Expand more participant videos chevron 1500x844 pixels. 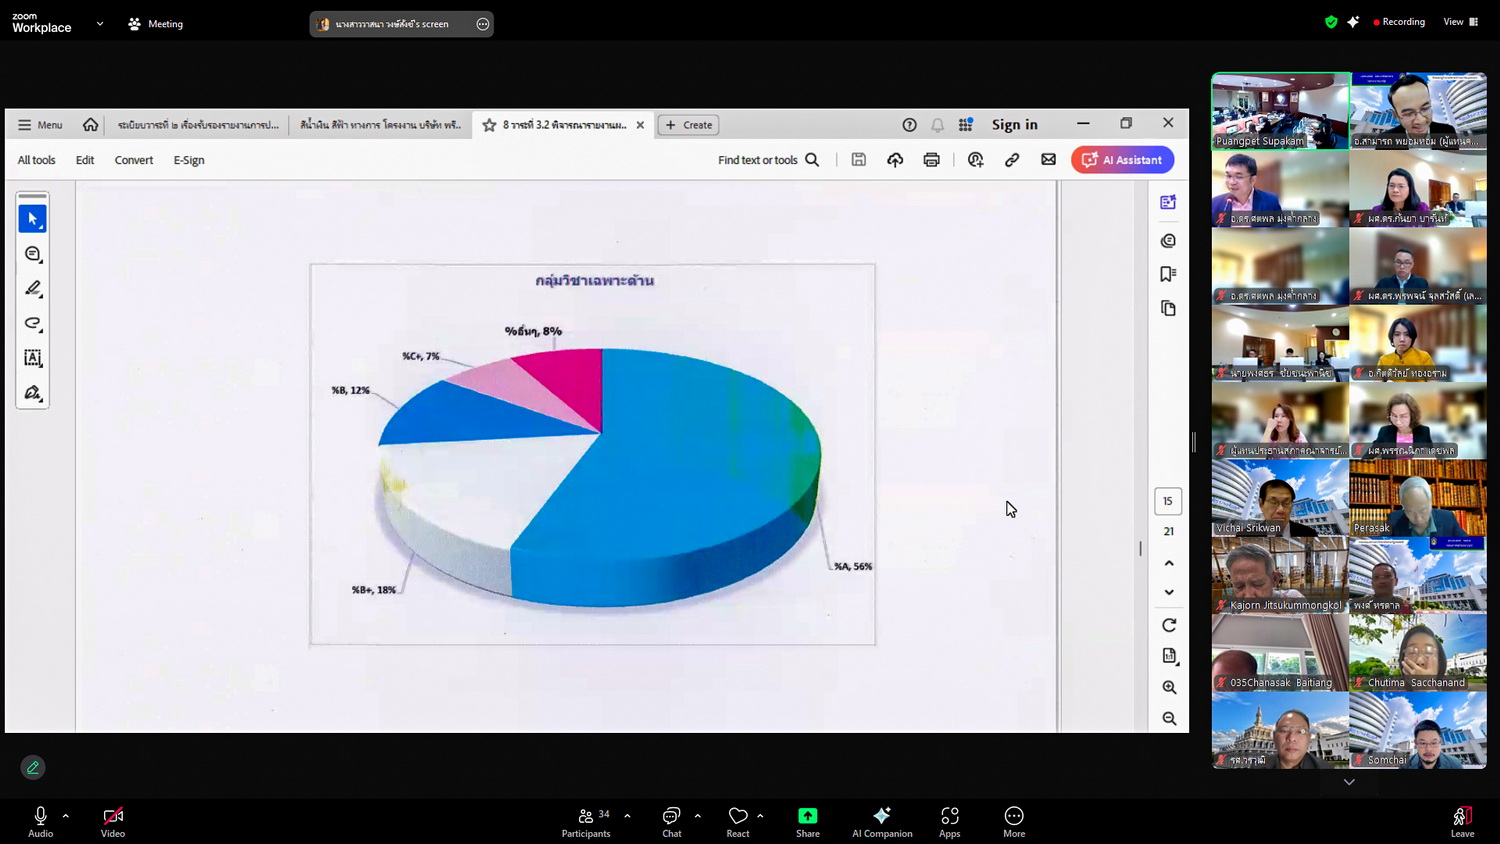click(1349, 782)
